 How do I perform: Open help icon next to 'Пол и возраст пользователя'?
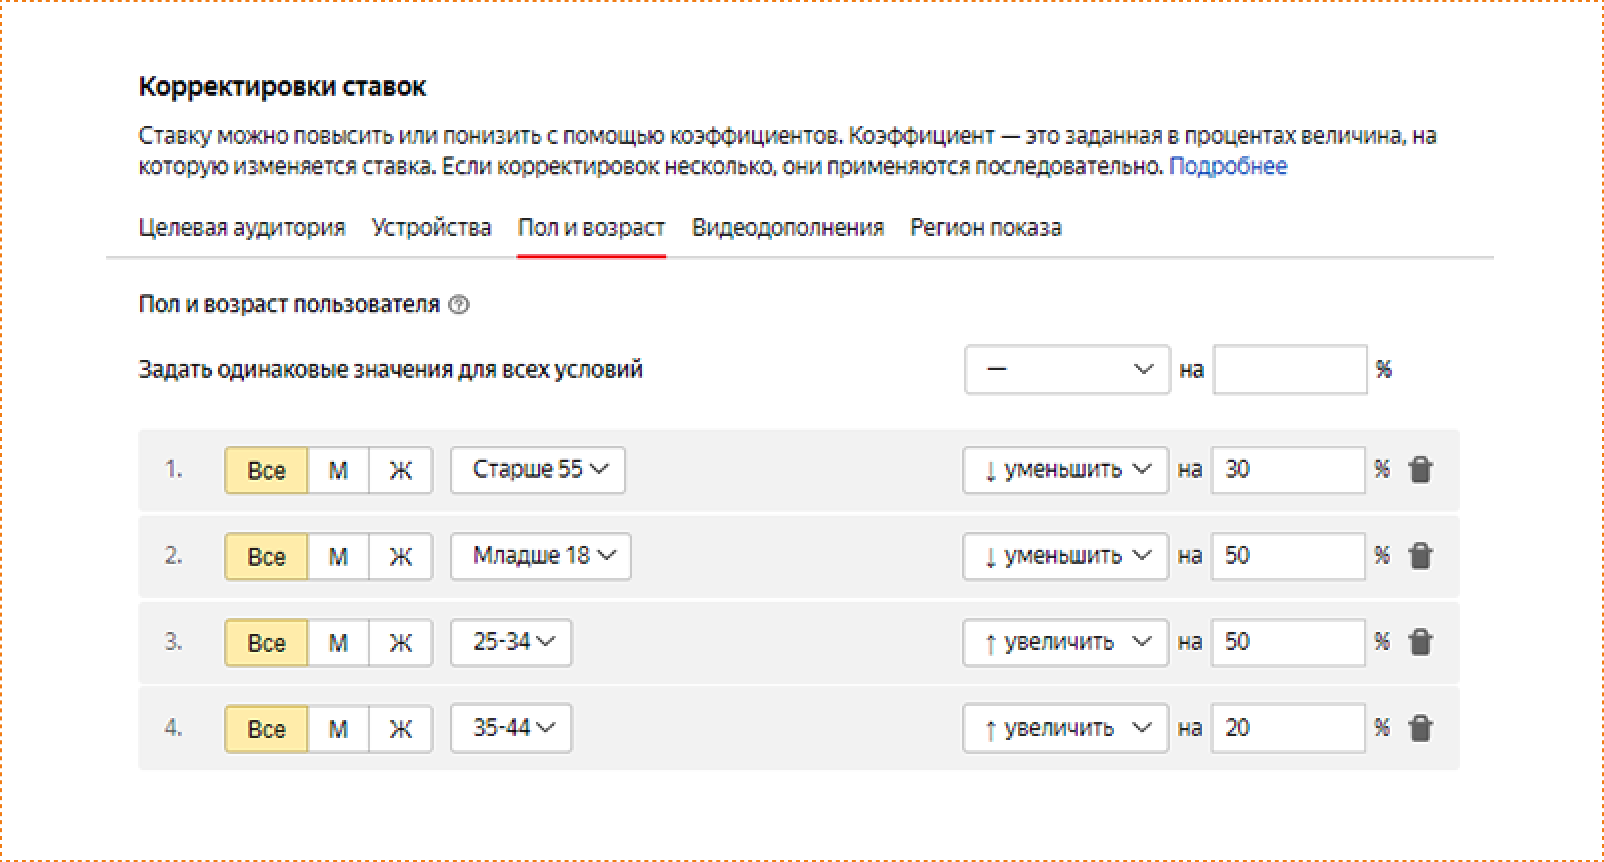click(459, 305)
